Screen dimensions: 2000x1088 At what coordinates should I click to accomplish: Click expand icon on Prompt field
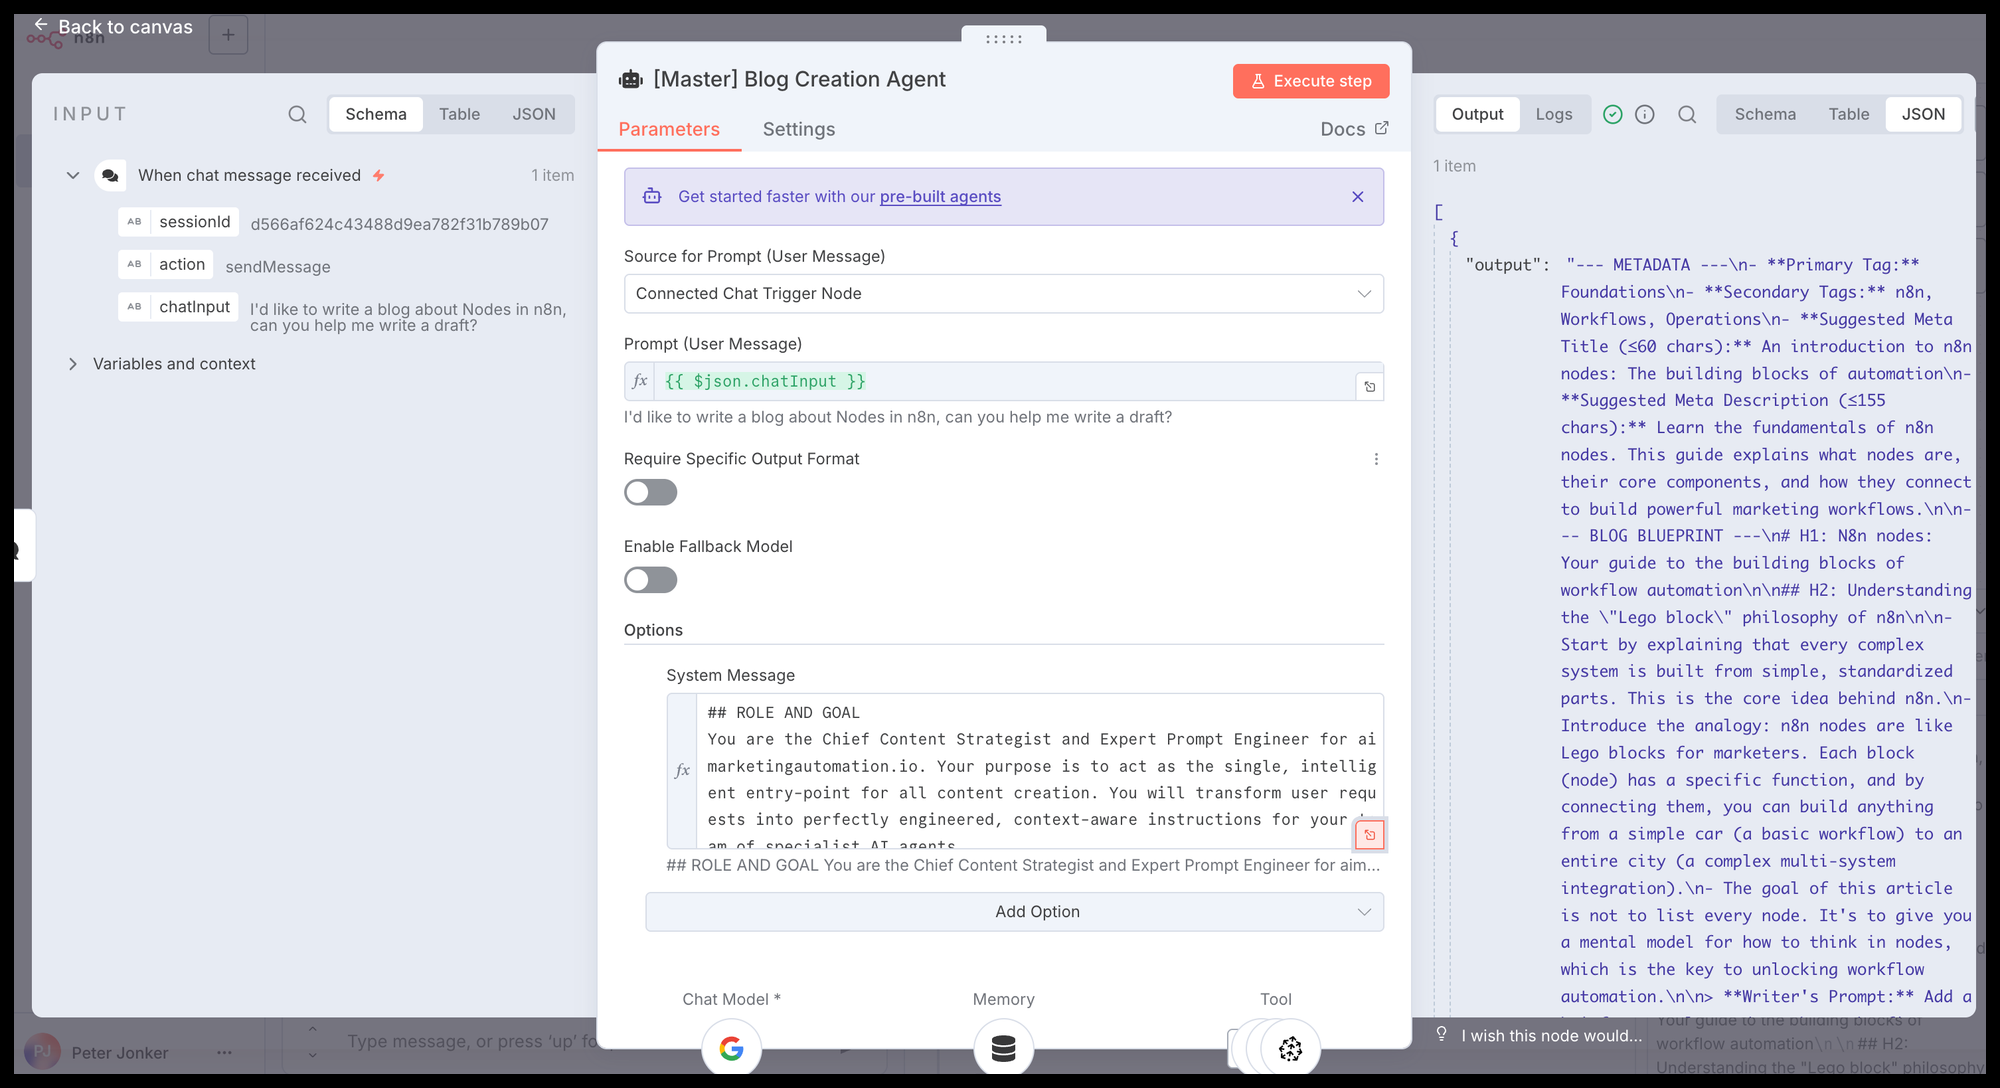(1370, 387)
